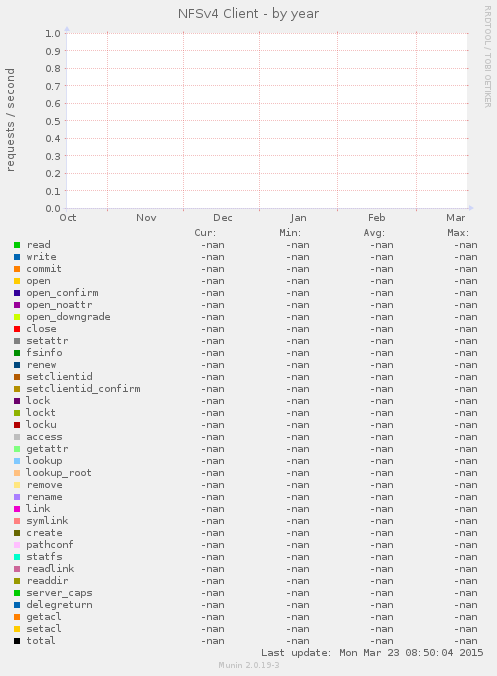This screenshot has width=497, height=676.
Task: Click the Jan label on time axis
Action: click(x=298, y=218)
